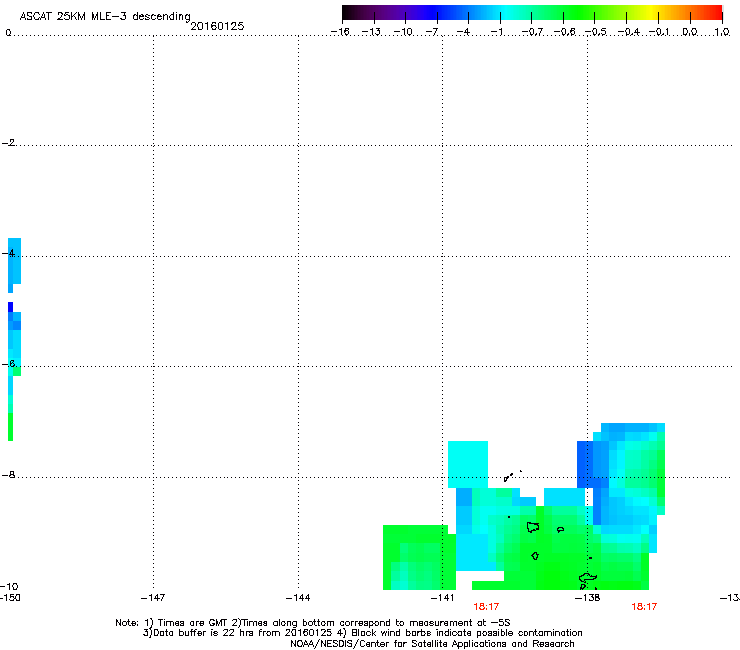Click the yellow section of the colorbar
The height and width of the screenshot is (650, 740).
click(653, 12)
